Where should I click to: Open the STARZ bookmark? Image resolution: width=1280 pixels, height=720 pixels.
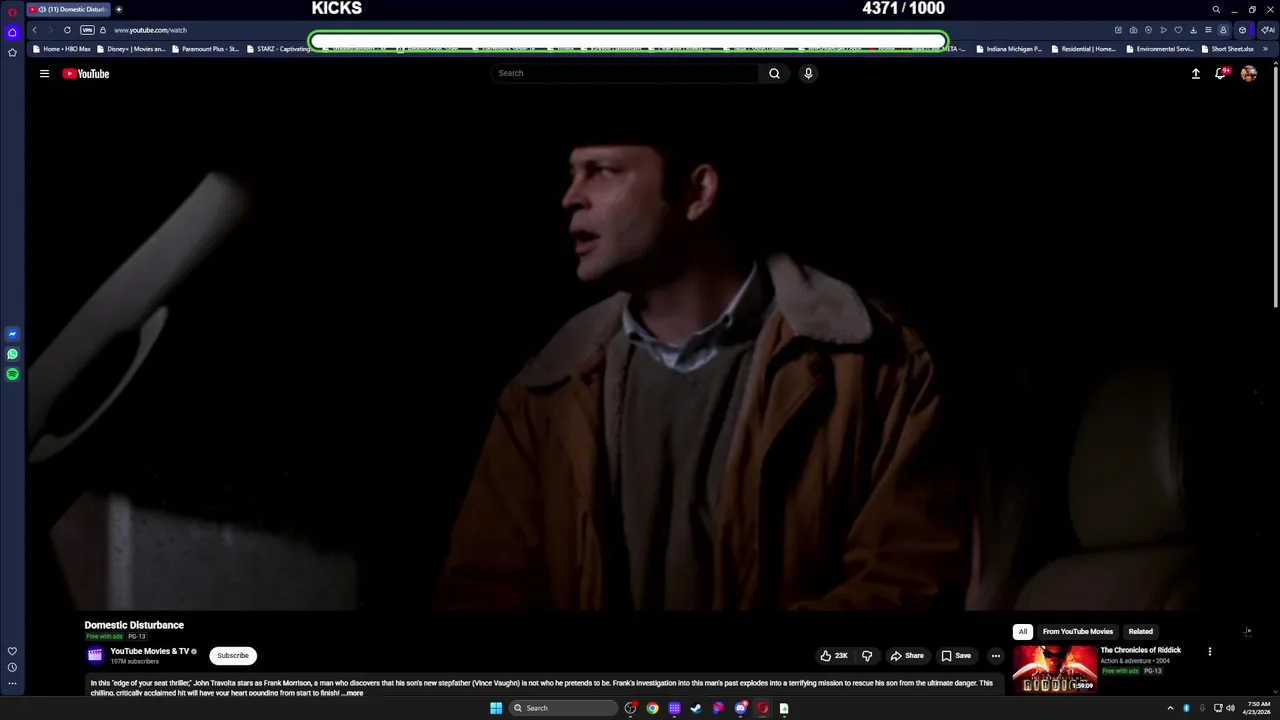(x=278, y=48)
